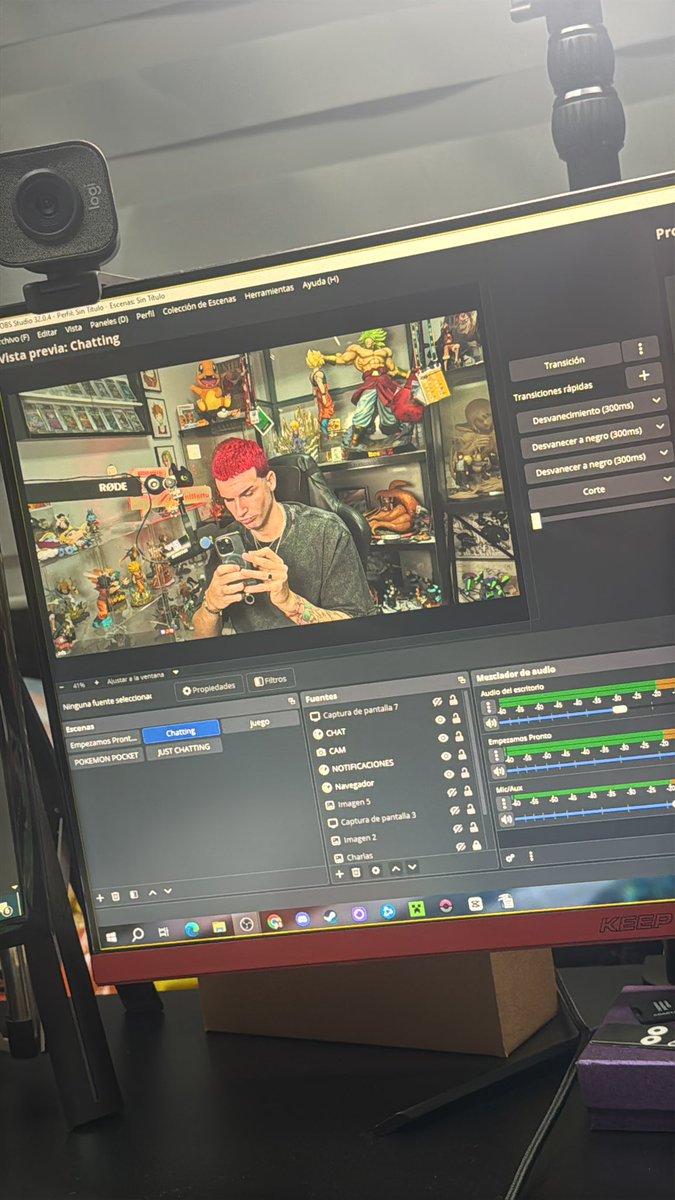Open scene filters icon in Escenas toolbar
Image resolution: width=675 pixels, height=1200 pixels.
tap(133, 894)
